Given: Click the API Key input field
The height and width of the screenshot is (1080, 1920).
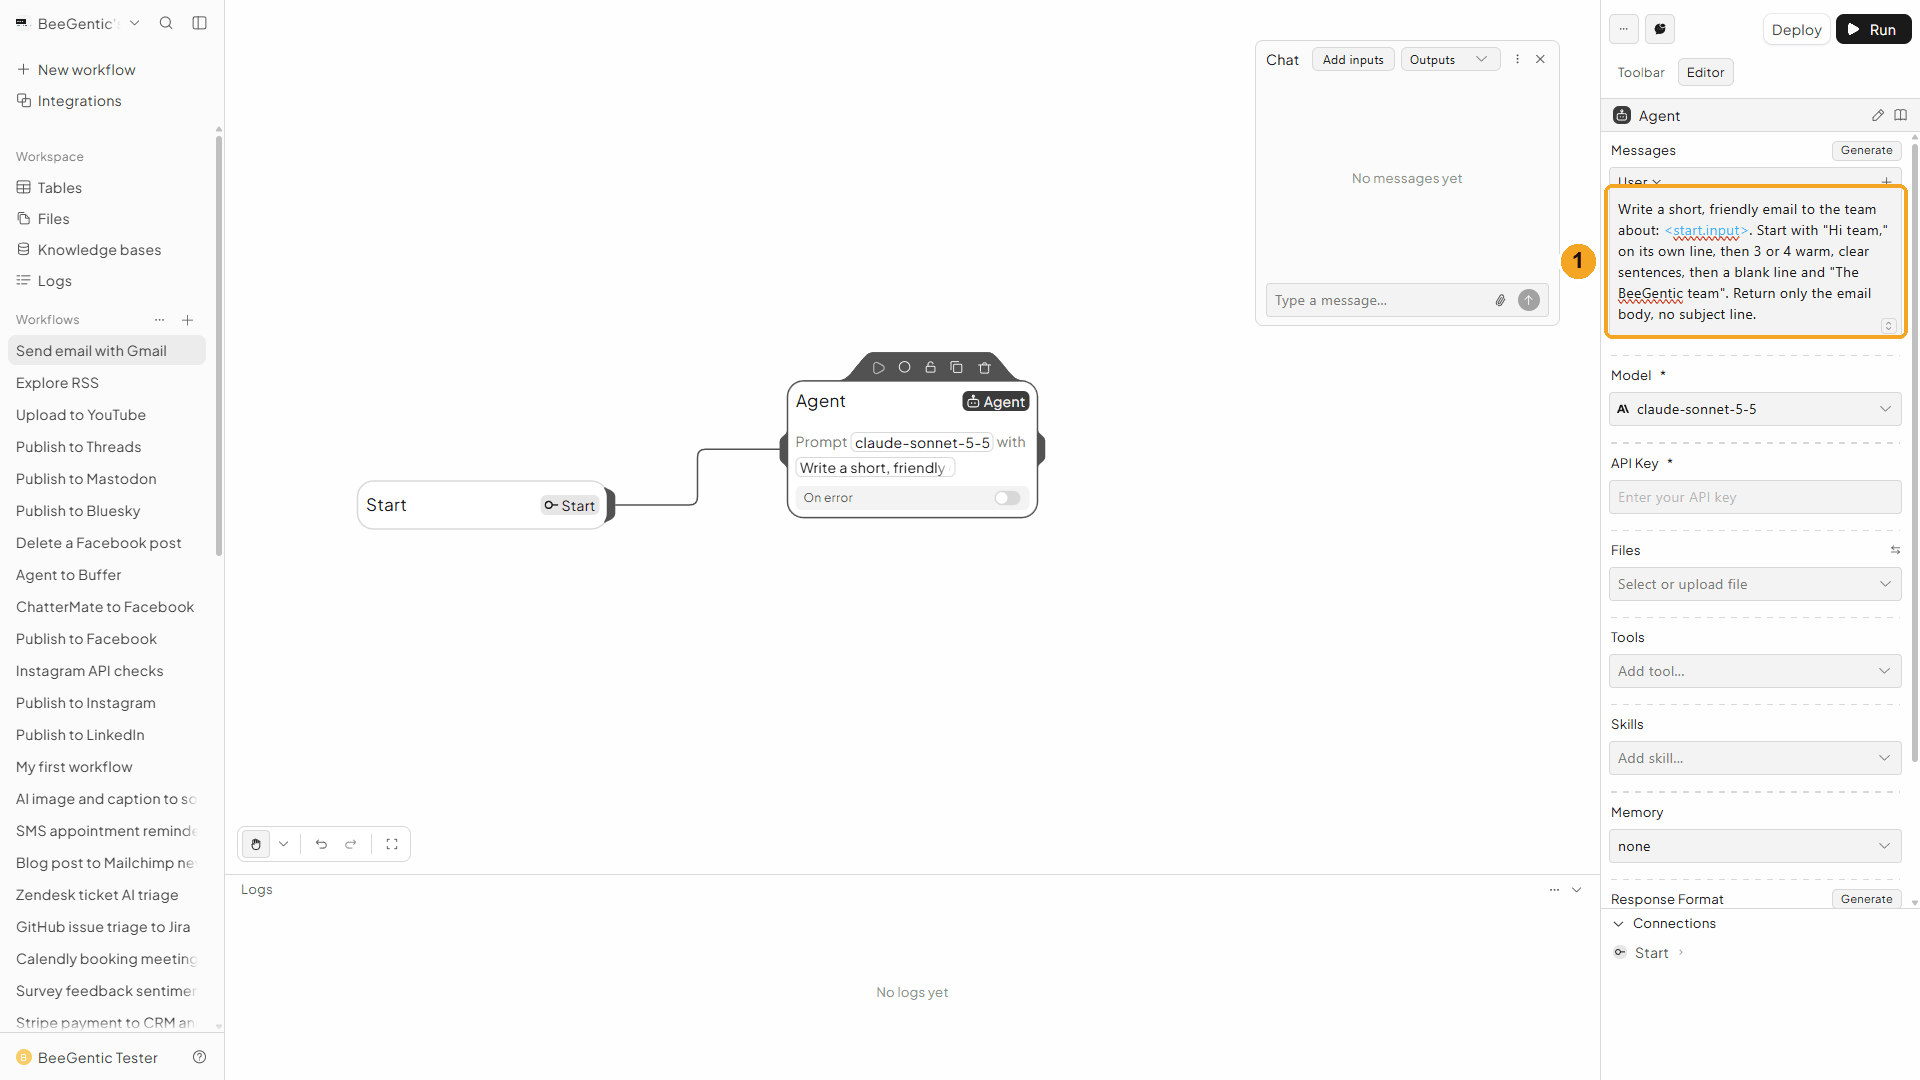Looking at the screenshot, I should 1755,497.
